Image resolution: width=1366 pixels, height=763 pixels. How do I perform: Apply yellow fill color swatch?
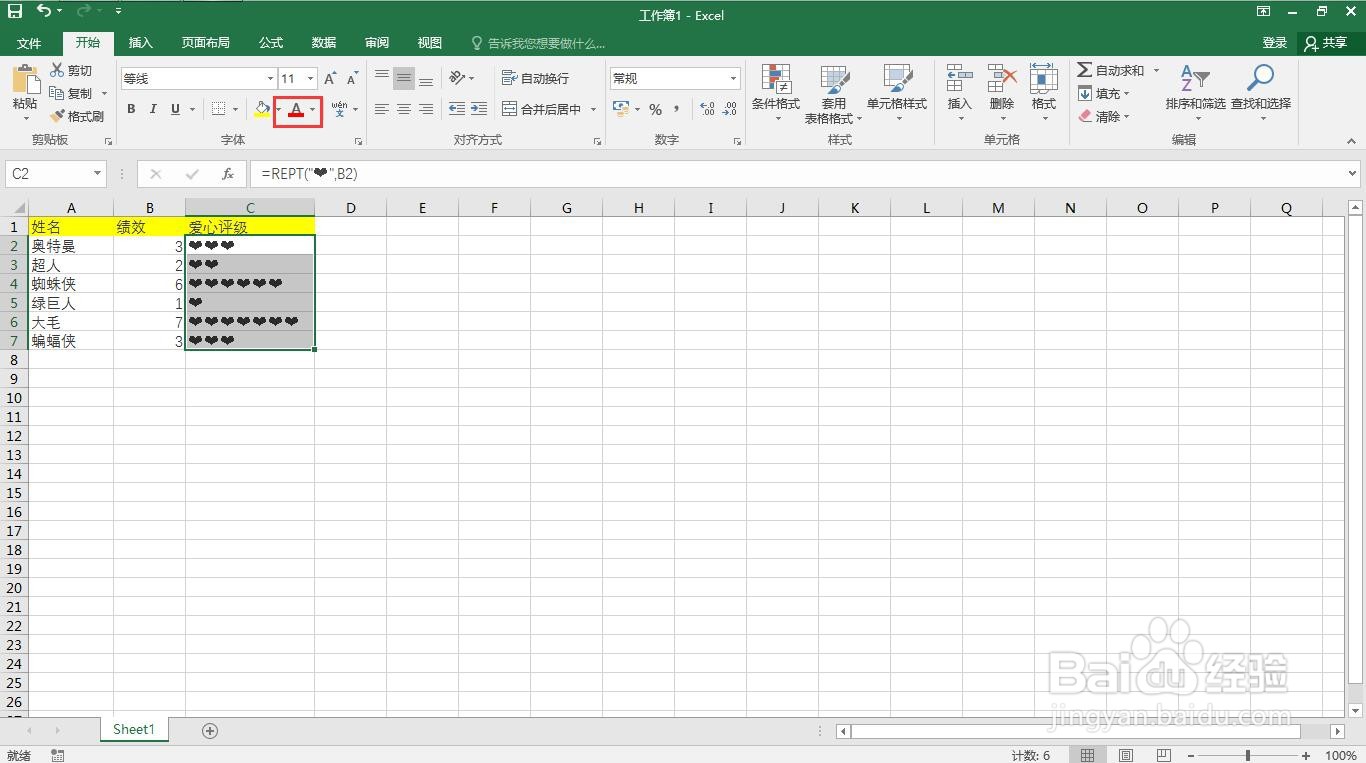point(262,109)
